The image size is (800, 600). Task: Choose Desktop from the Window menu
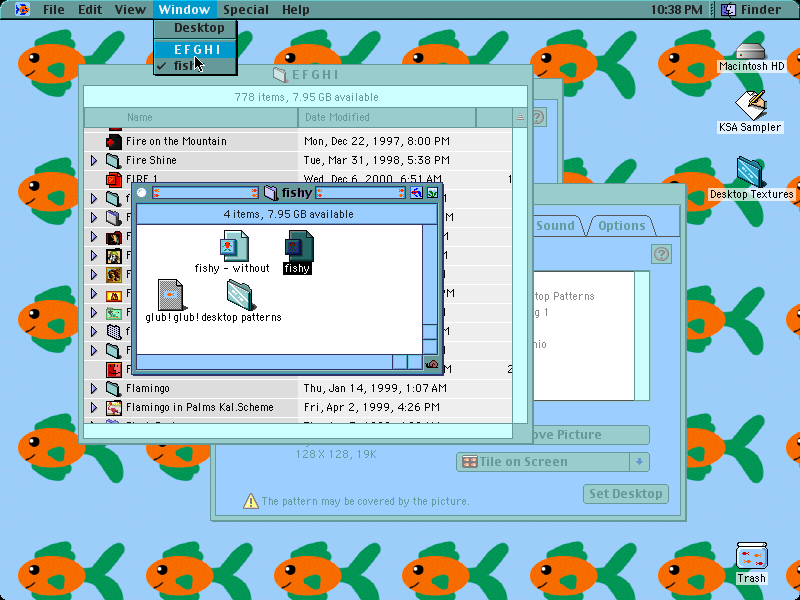[x=195, y=28]
